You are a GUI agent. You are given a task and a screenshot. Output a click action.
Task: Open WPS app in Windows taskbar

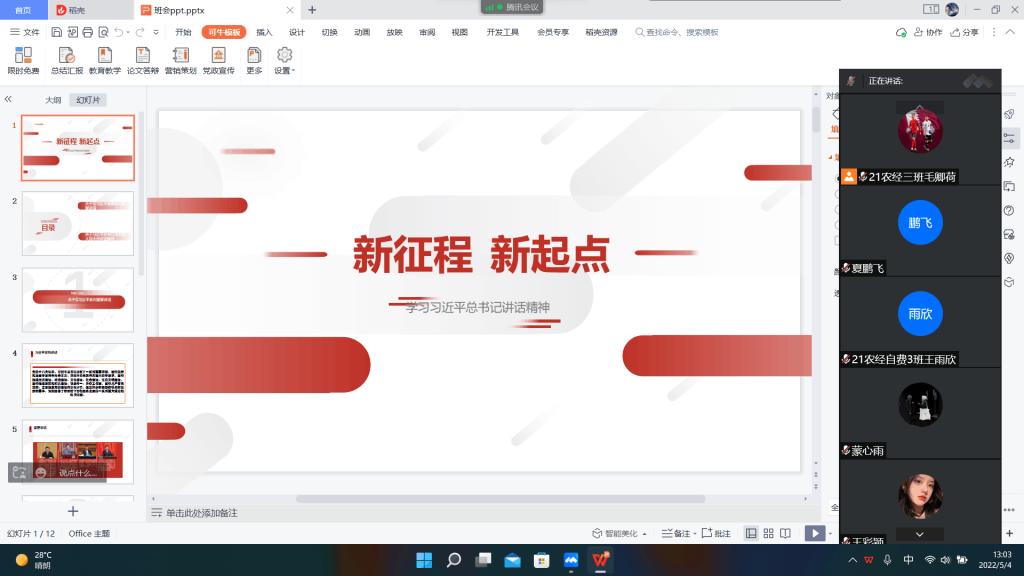tap(601, 560)
